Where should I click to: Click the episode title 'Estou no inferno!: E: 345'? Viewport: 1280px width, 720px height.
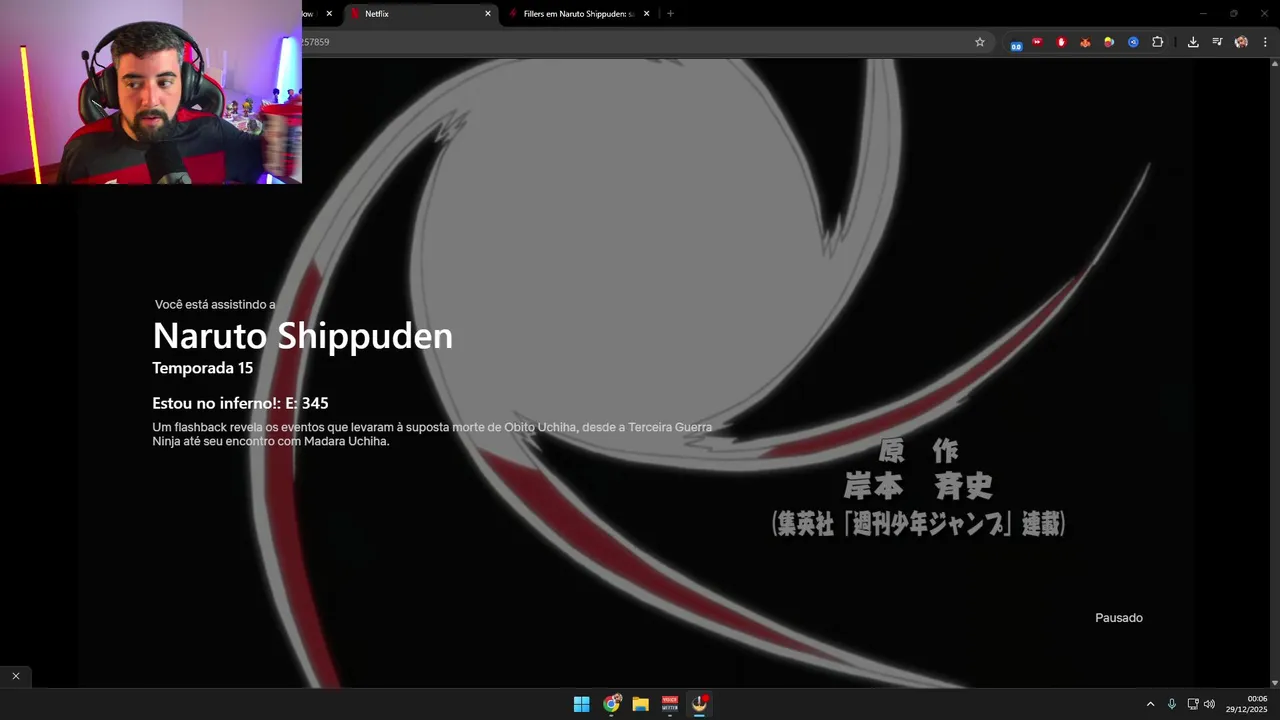pos(240,403)
